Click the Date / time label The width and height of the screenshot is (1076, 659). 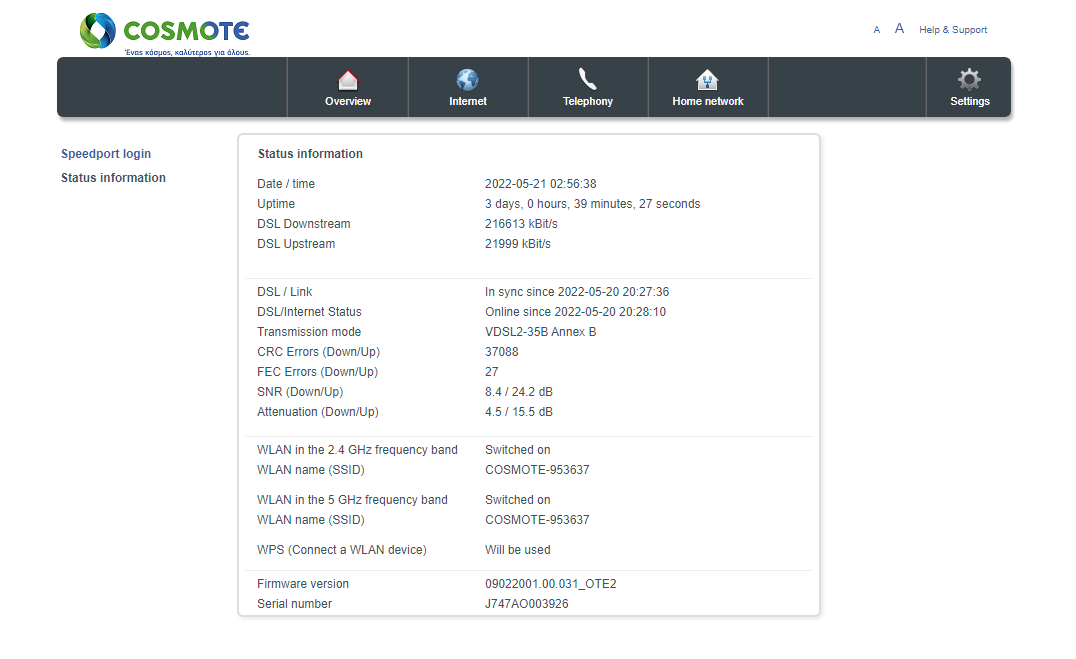[285, 184]
